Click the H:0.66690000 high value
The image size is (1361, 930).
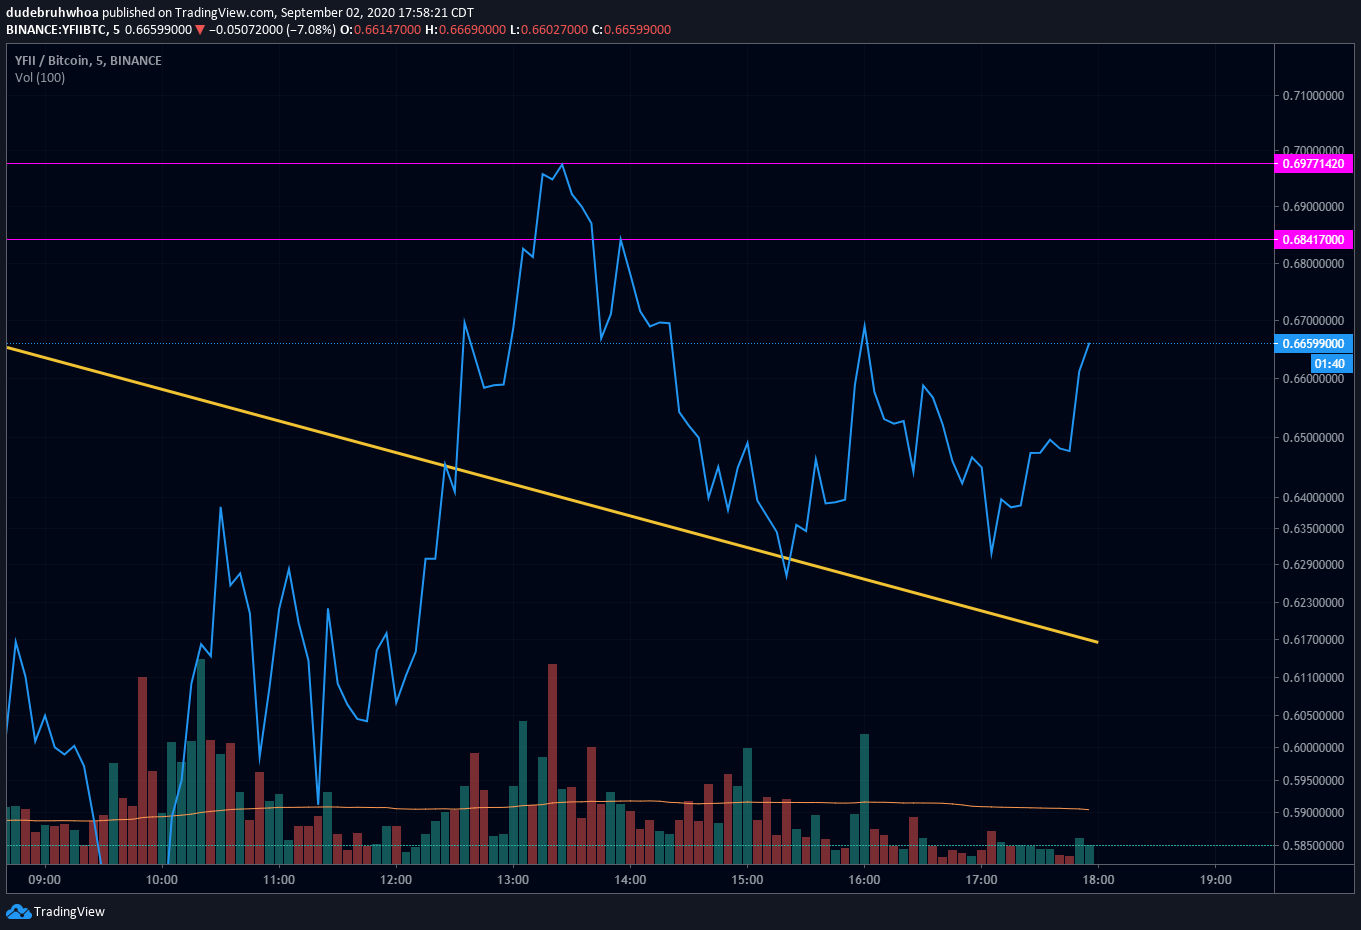coord(465,30)
